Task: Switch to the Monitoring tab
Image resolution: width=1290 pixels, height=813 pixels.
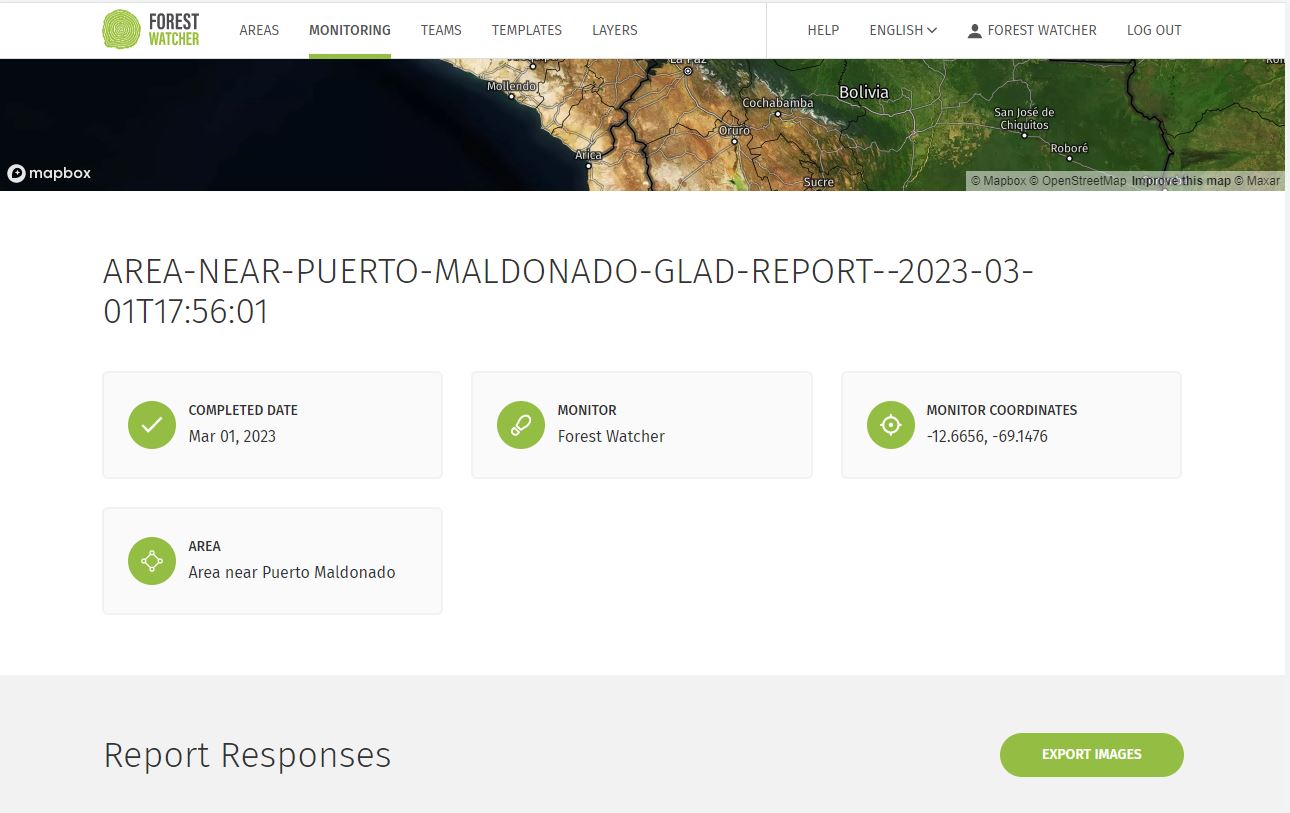Action: 349,30
